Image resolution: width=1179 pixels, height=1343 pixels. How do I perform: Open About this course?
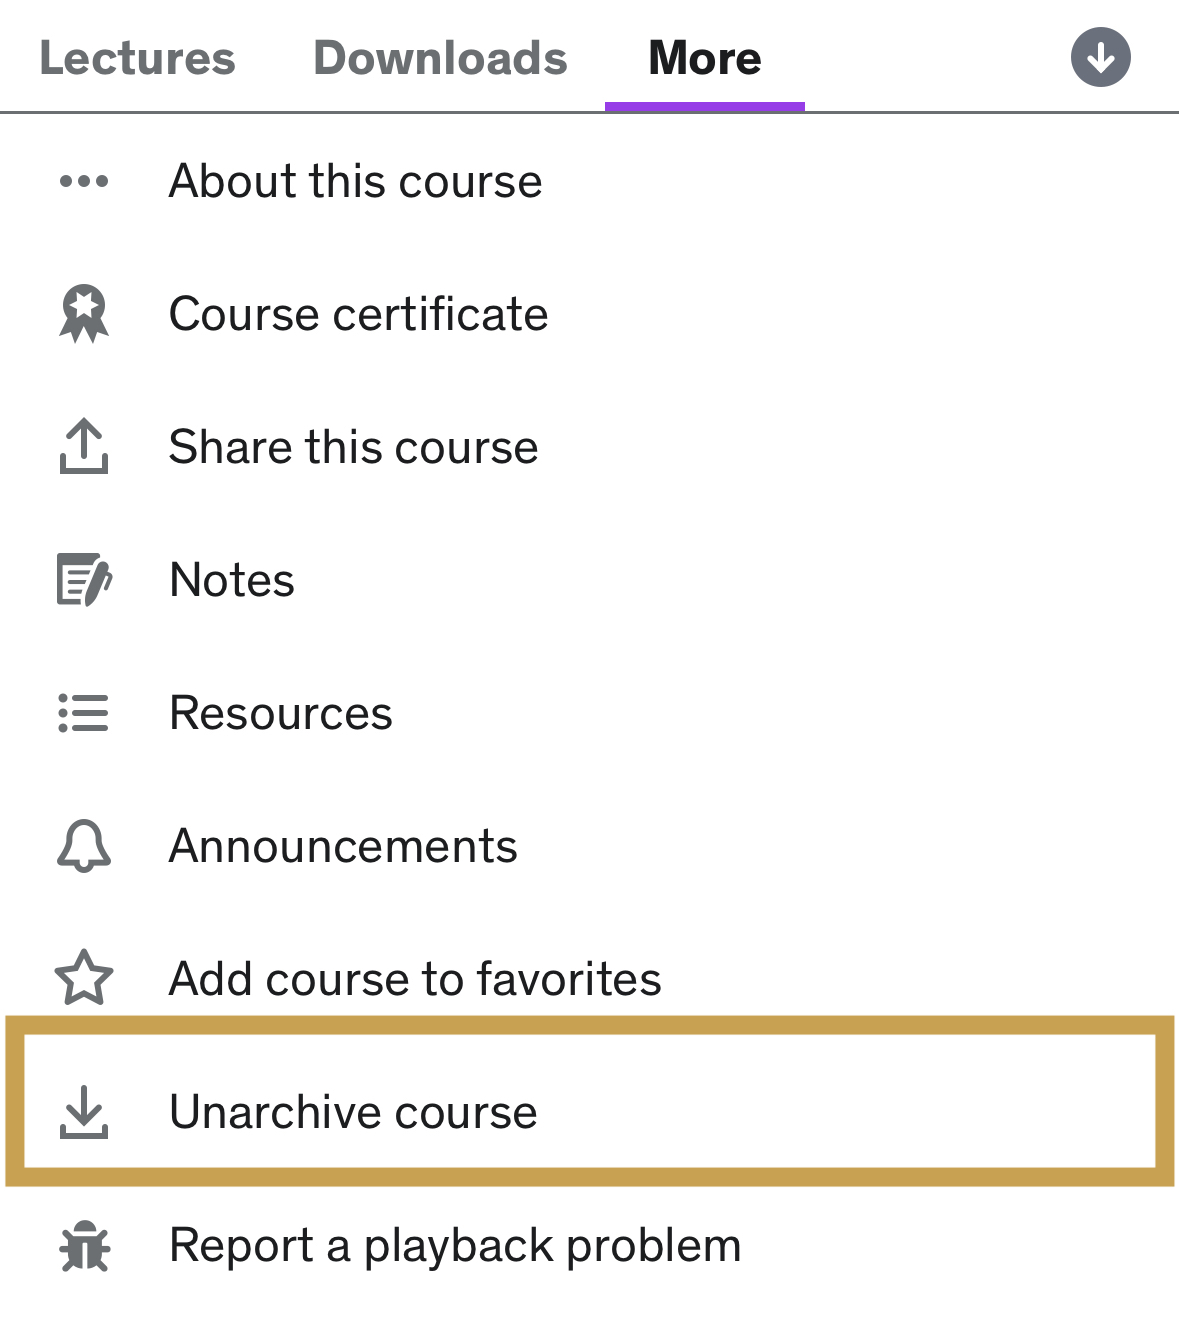tap(355, 182)
